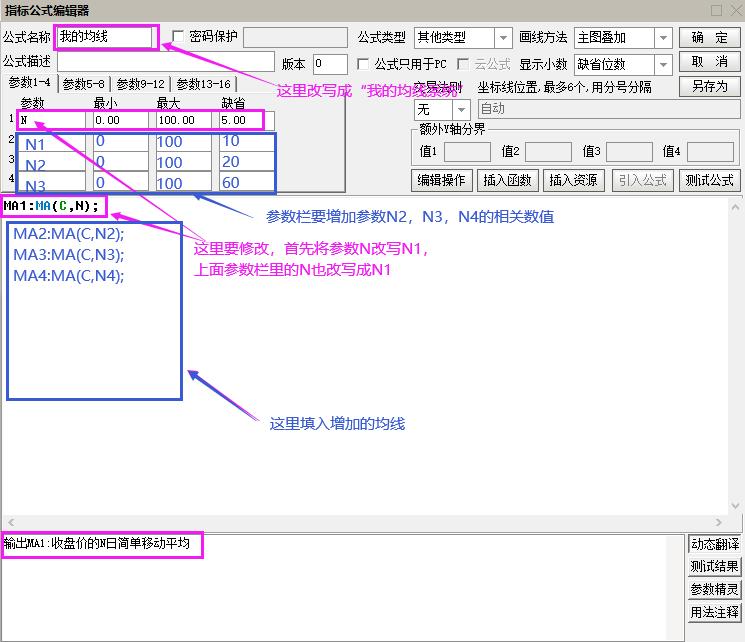Click the 插入函数 button
The image size is (745, 642).
pos(509,180)
